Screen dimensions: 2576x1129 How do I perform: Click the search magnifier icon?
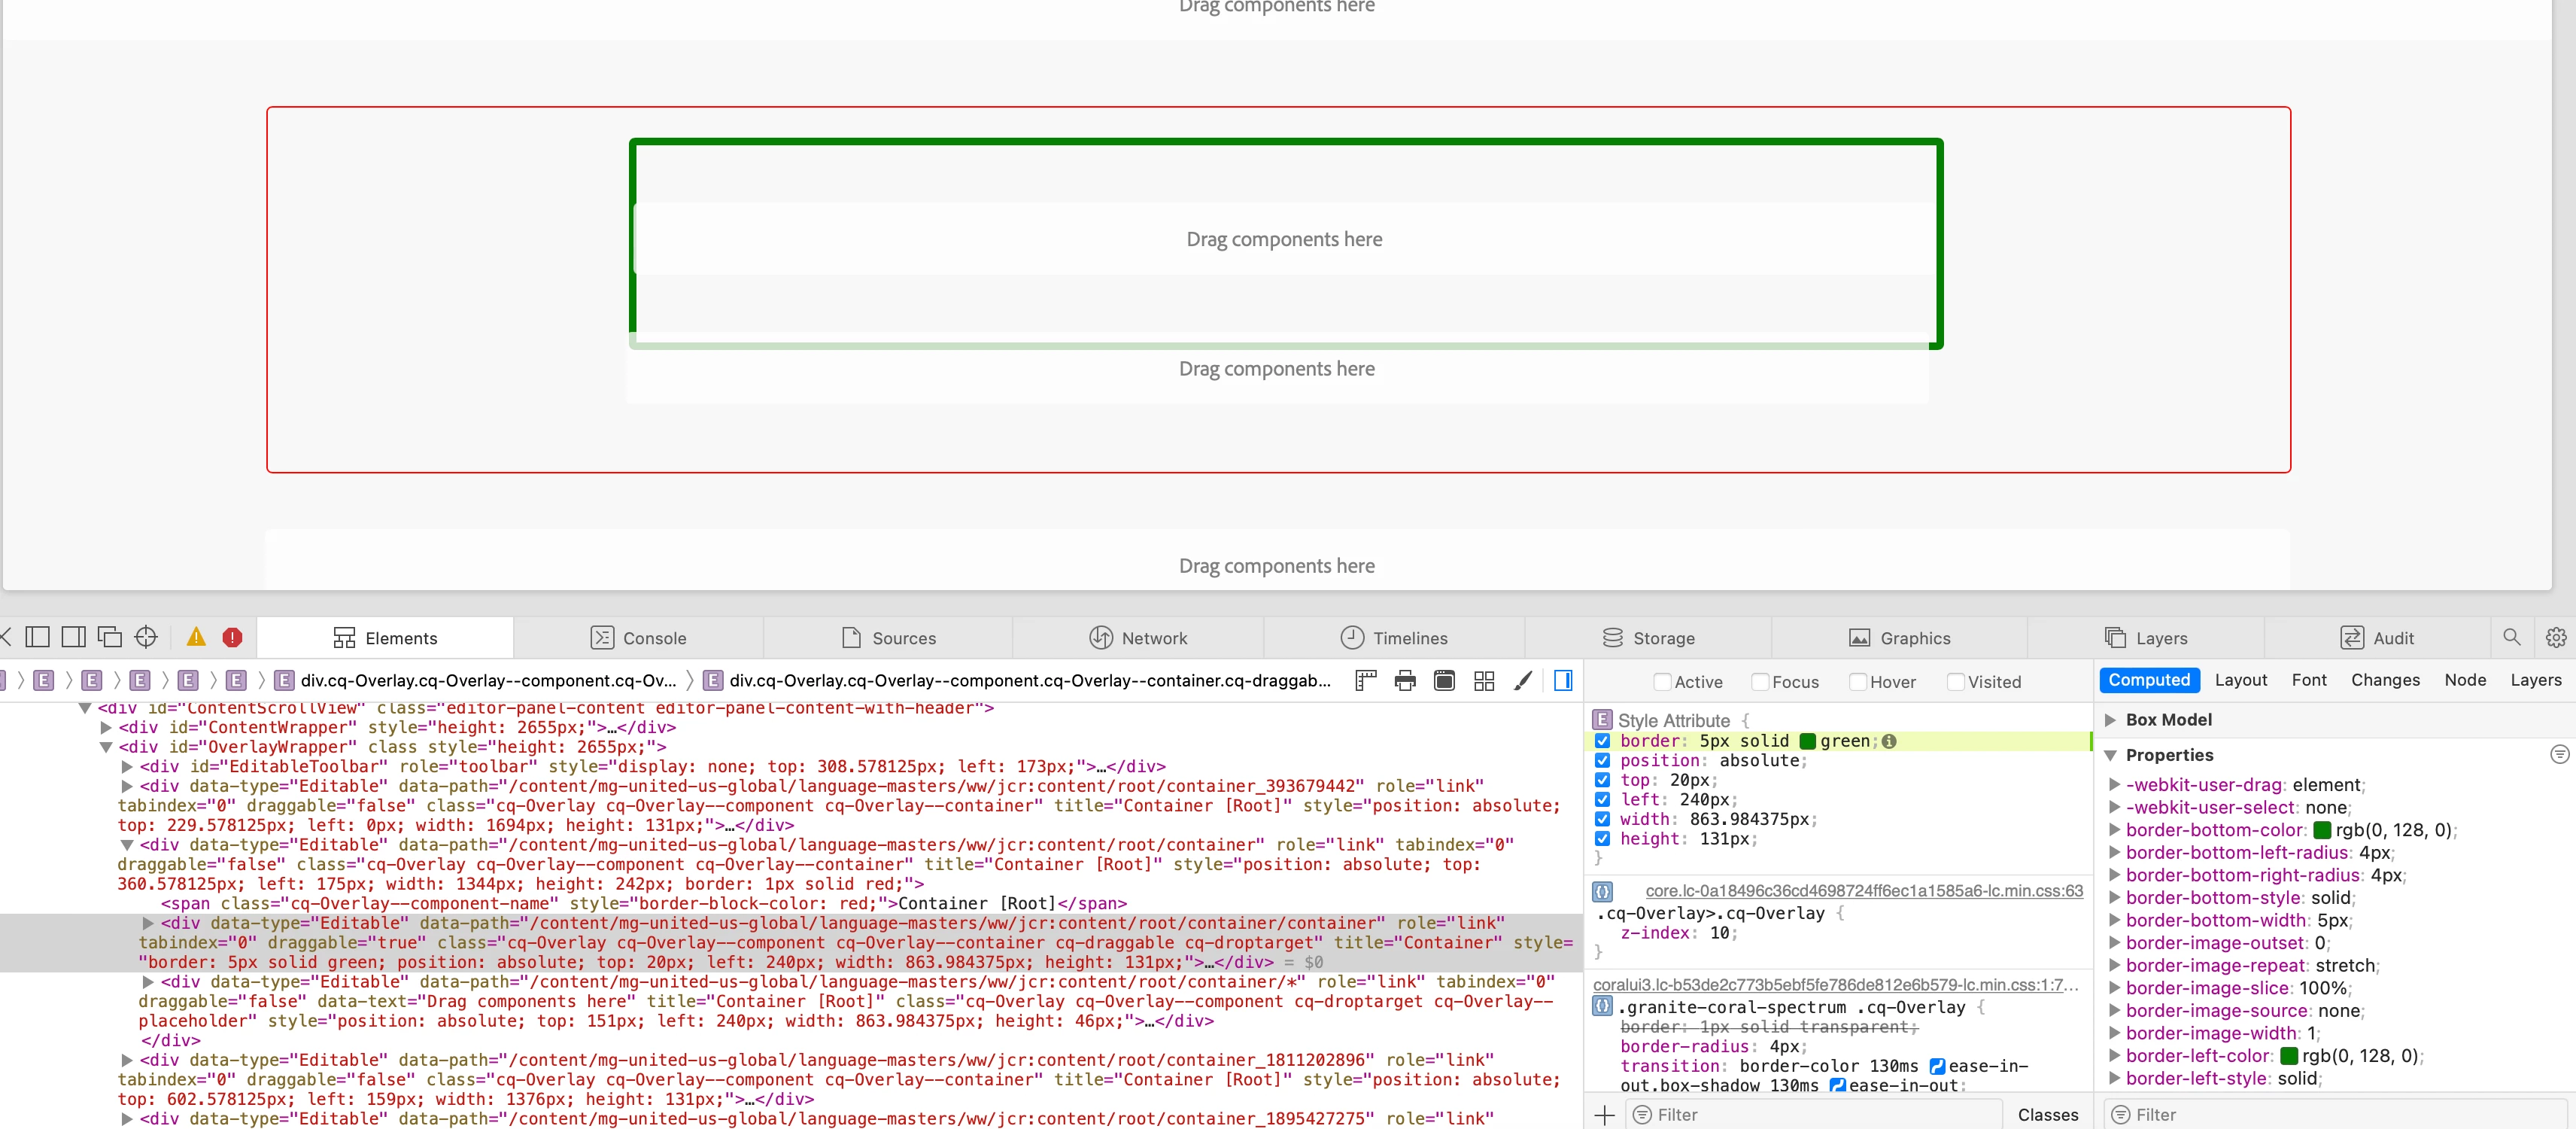click(2512, 637)
